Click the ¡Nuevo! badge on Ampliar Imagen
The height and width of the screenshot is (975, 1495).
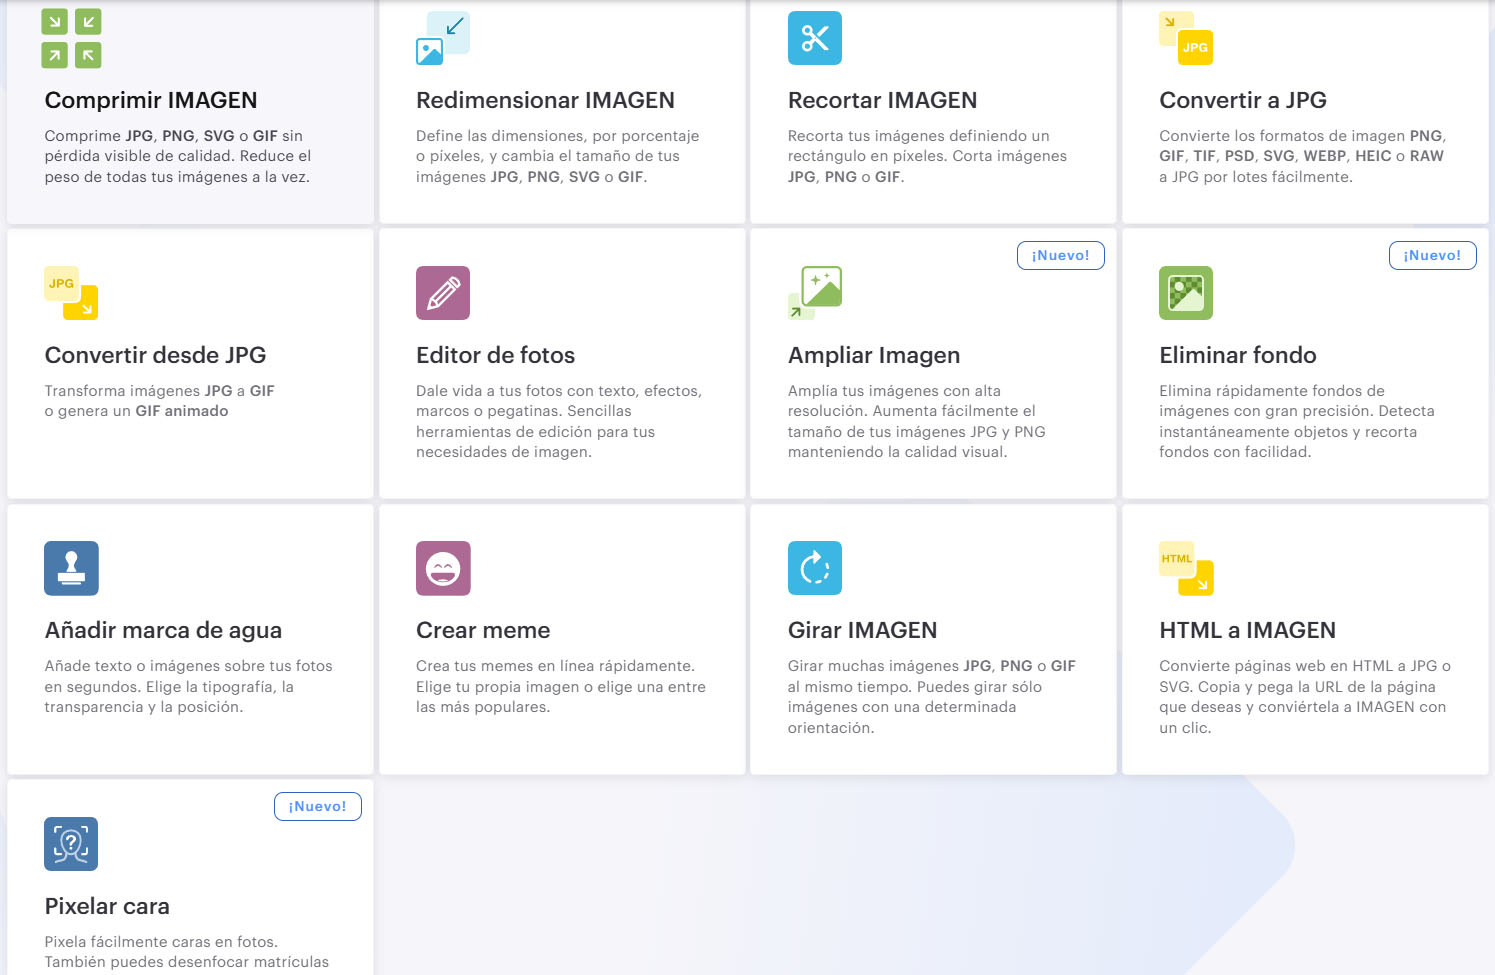1060,256
